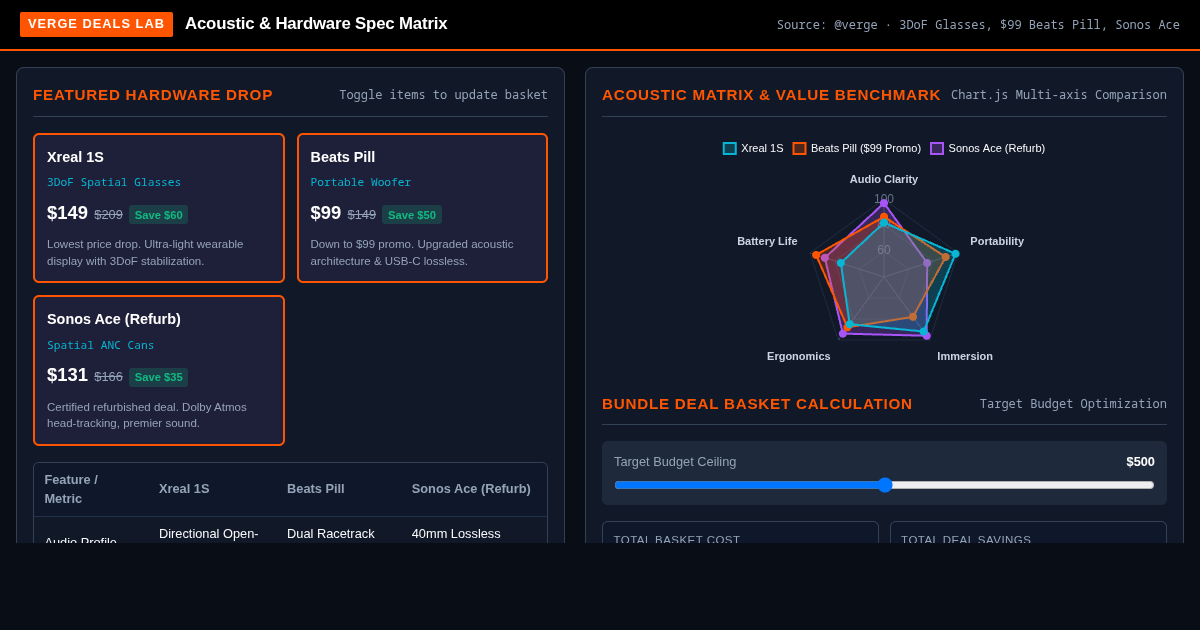The height and width of the screenshot is (630, 1200).
Task: Click the Feature / Metric column header
Action: [91, 489]
